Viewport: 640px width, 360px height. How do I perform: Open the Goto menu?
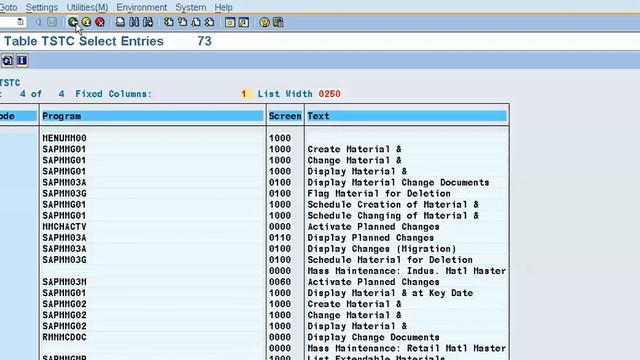click(8, 7)
